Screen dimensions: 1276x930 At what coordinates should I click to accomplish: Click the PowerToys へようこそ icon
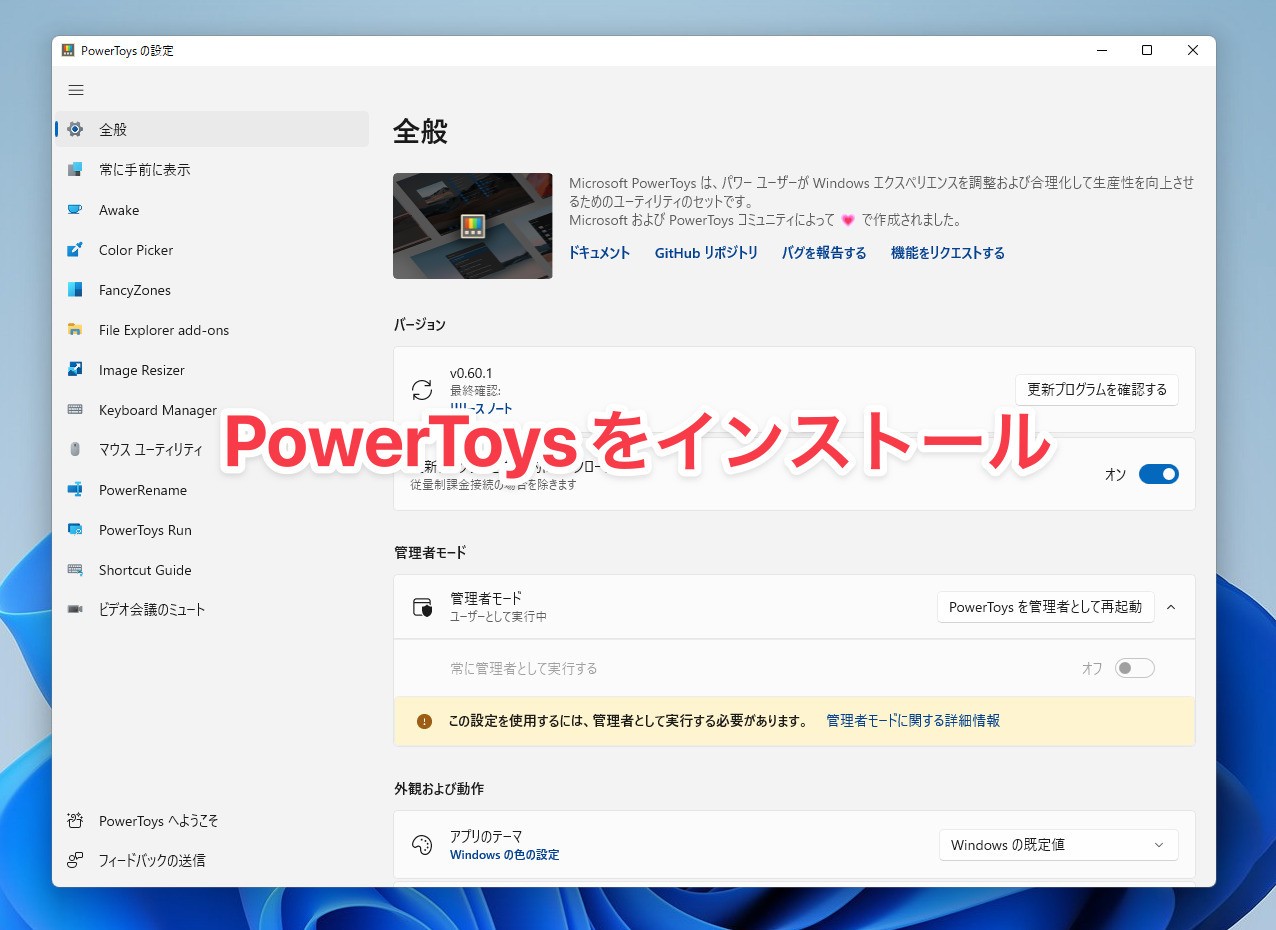(75, 821)
